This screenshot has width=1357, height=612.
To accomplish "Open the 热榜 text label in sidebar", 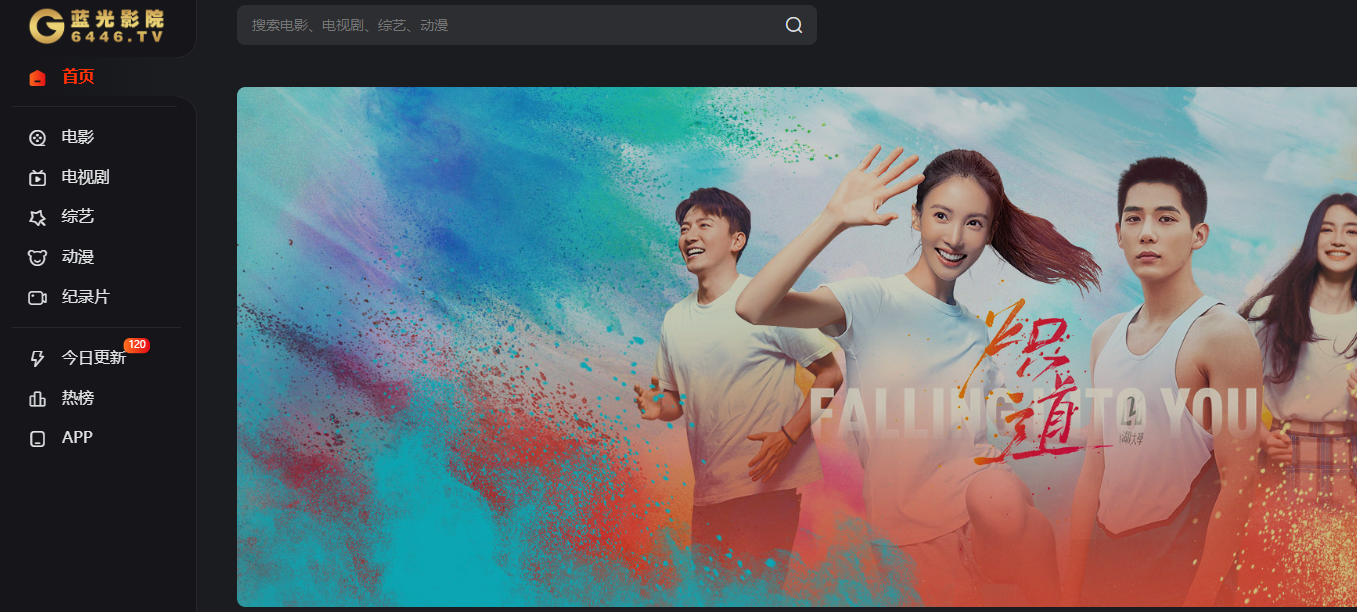I will tap(78, 398).
